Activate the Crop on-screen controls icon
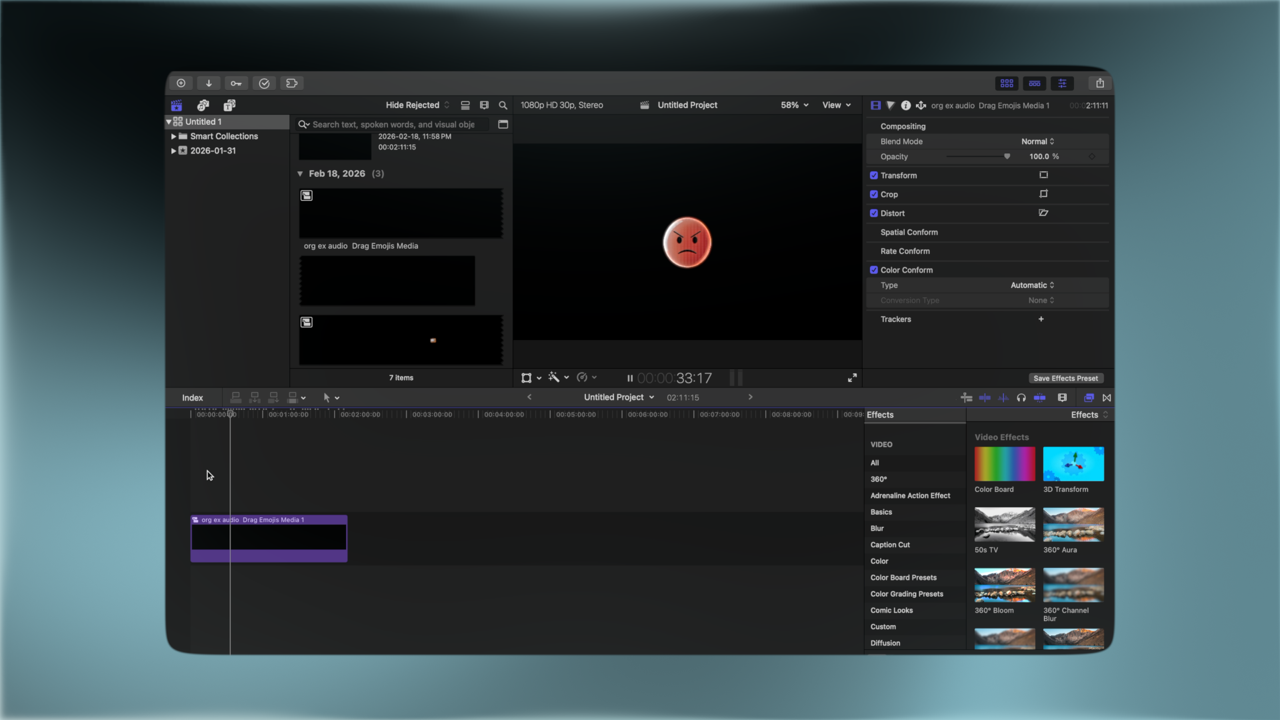The width and height of the screenshot is (1280, 720). coord(1043,194)
